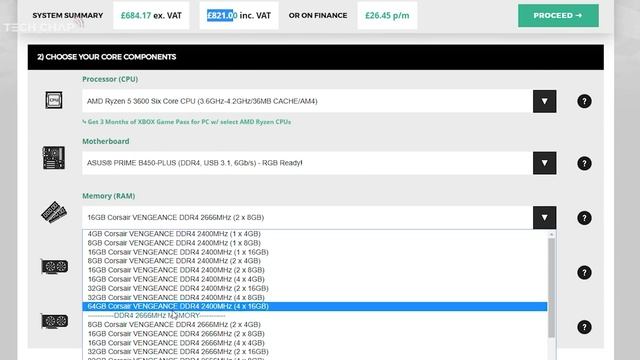Click the Processor (CPU) label
Viewport: 640px width, 360px height.
(110, 79)
